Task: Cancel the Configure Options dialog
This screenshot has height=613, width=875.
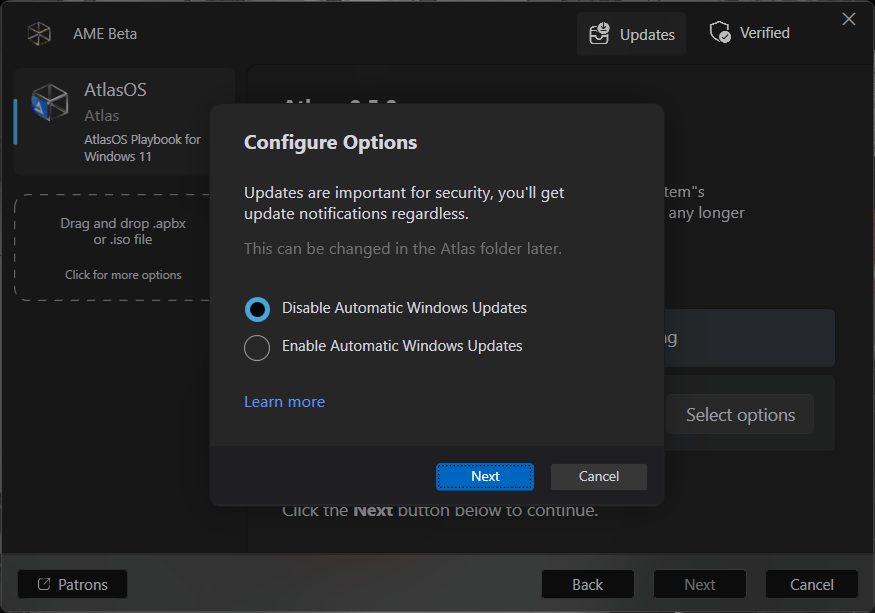Action: [x=598, y=477]
